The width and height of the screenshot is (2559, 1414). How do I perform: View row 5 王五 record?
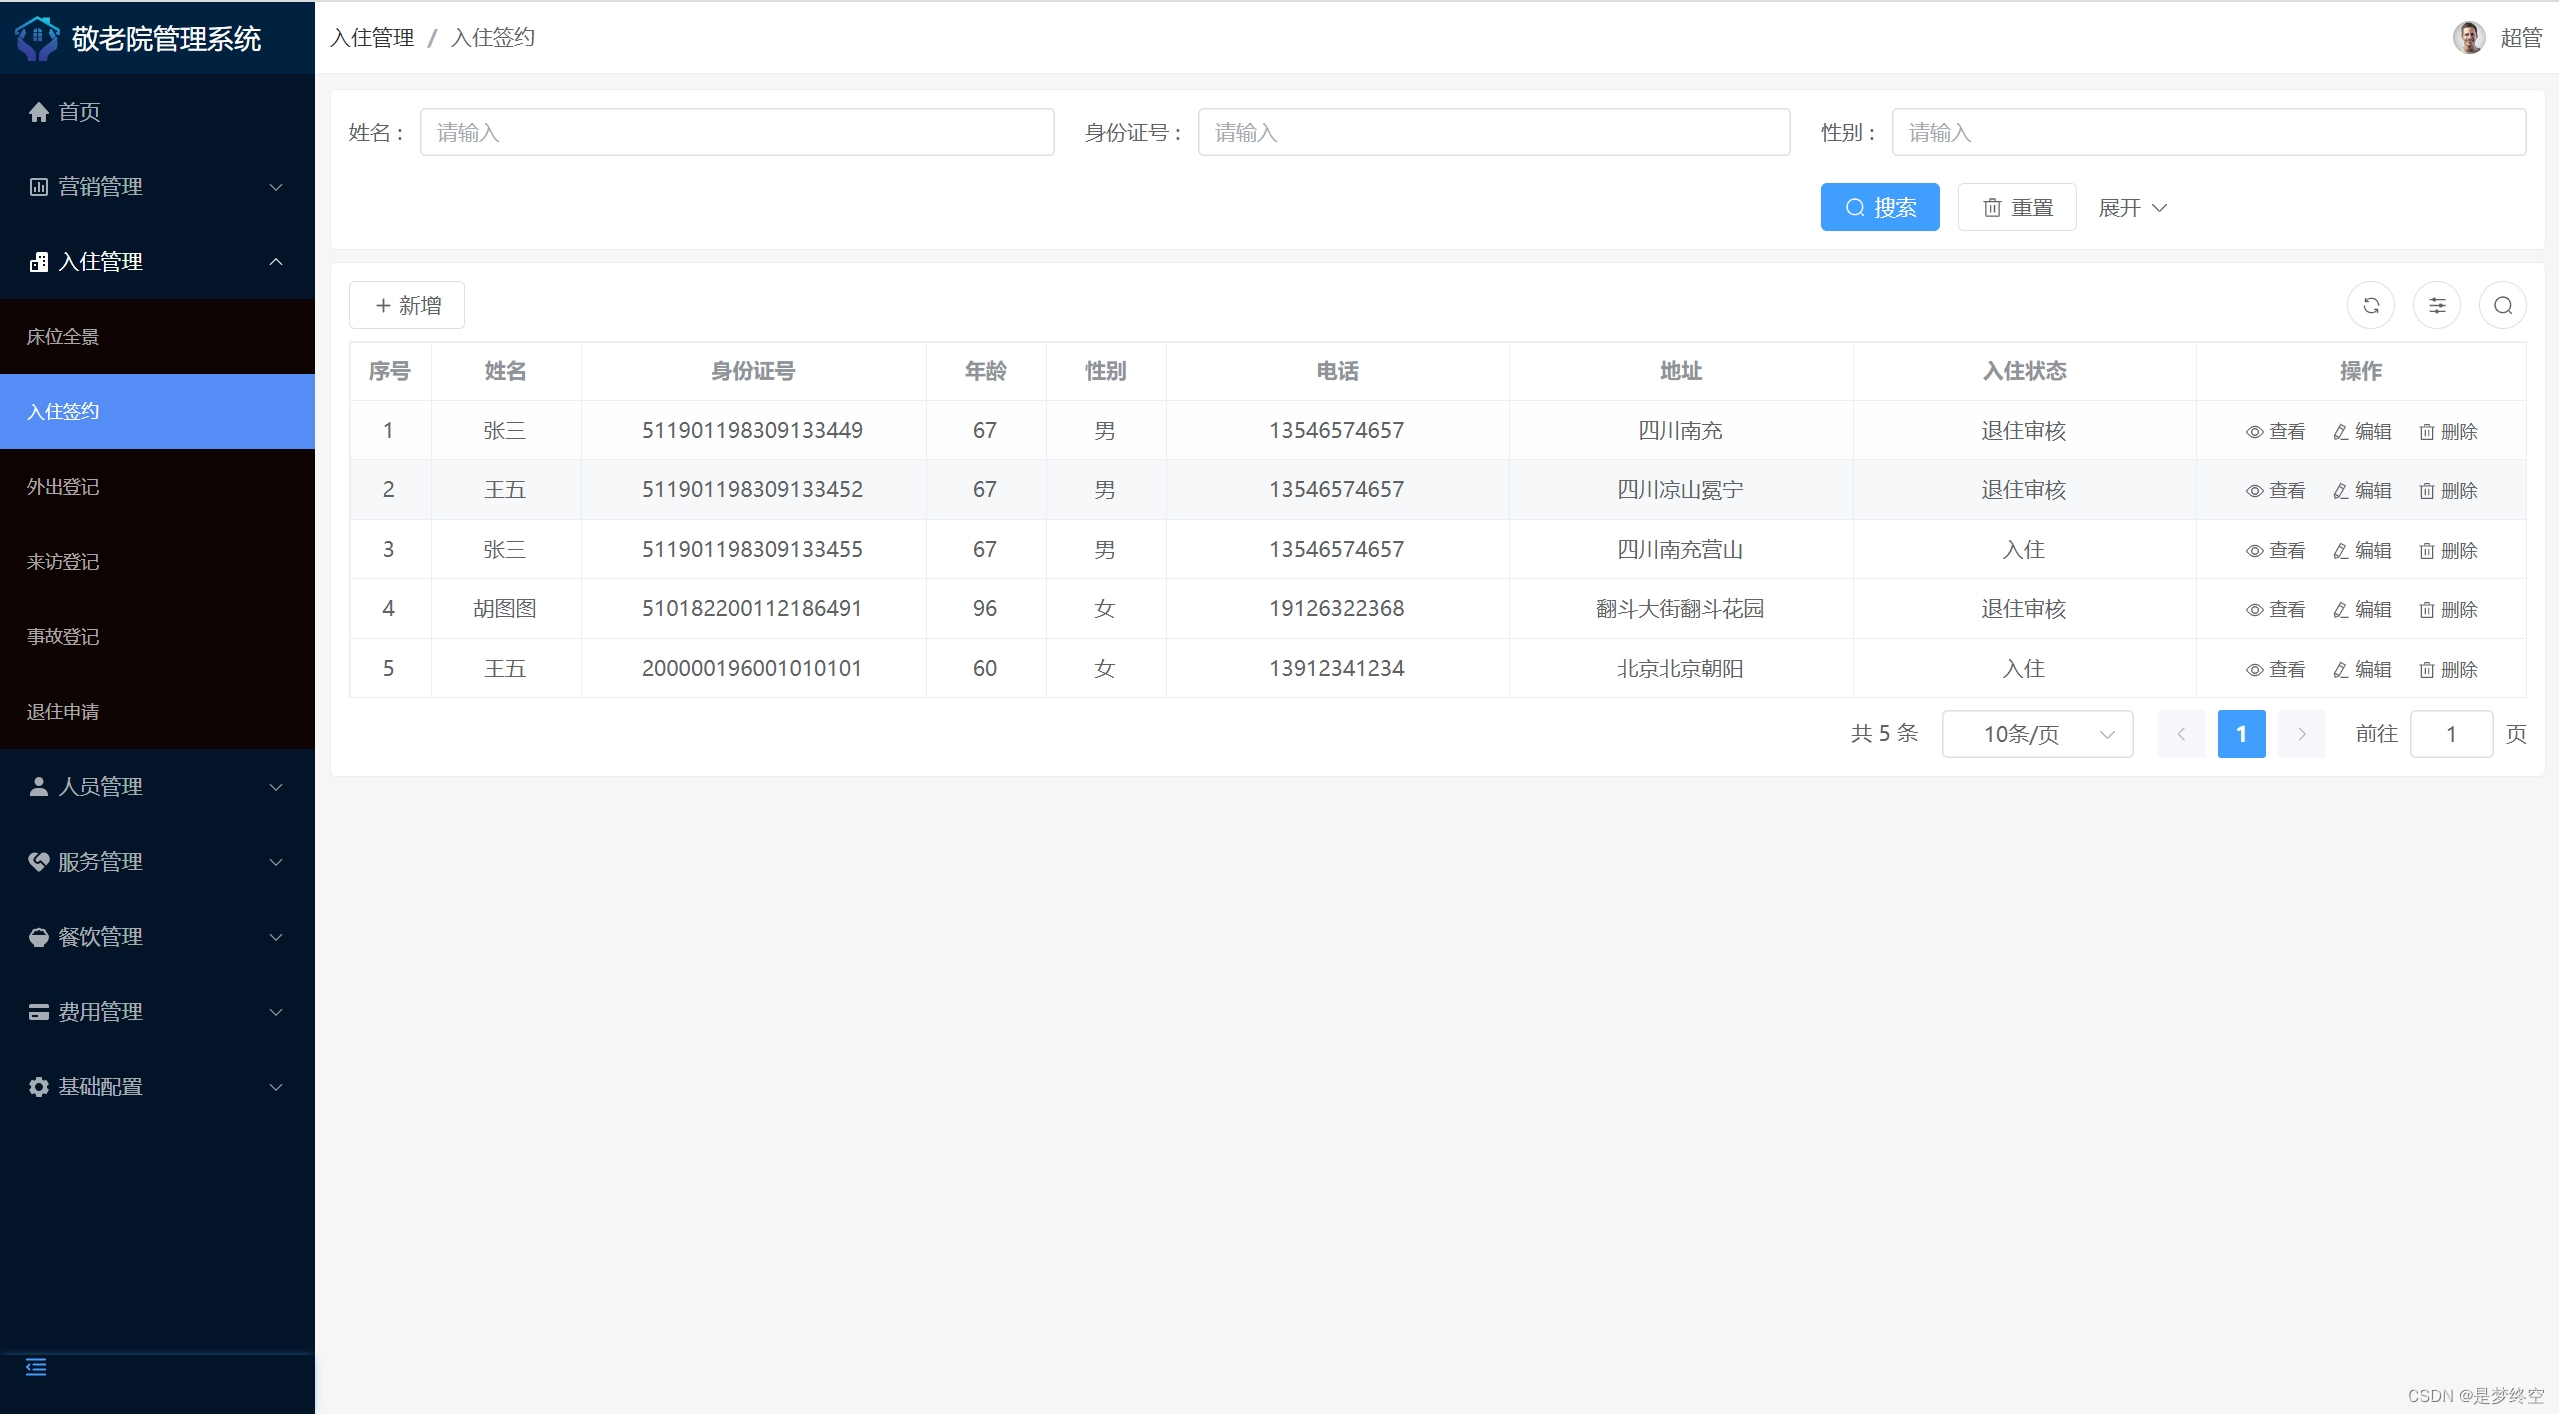[x=2275, y=670]
